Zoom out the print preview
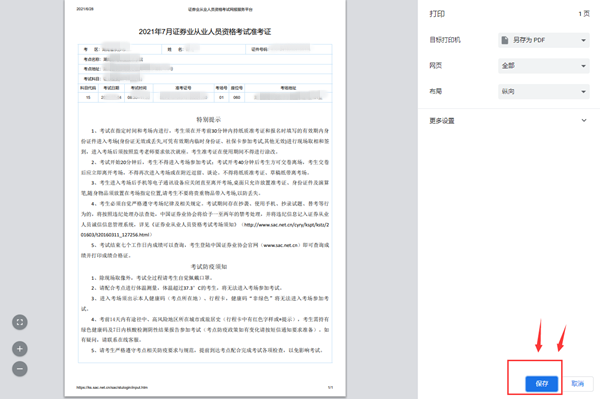This screenshot has height=399, width=600. [20, 369]
